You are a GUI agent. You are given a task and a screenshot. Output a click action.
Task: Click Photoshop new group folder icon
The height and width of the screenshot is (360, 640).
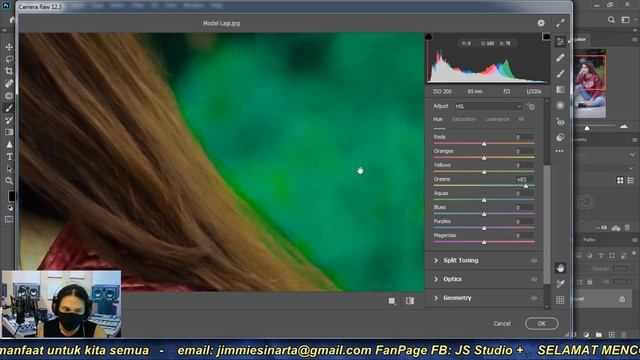[598, 335]
